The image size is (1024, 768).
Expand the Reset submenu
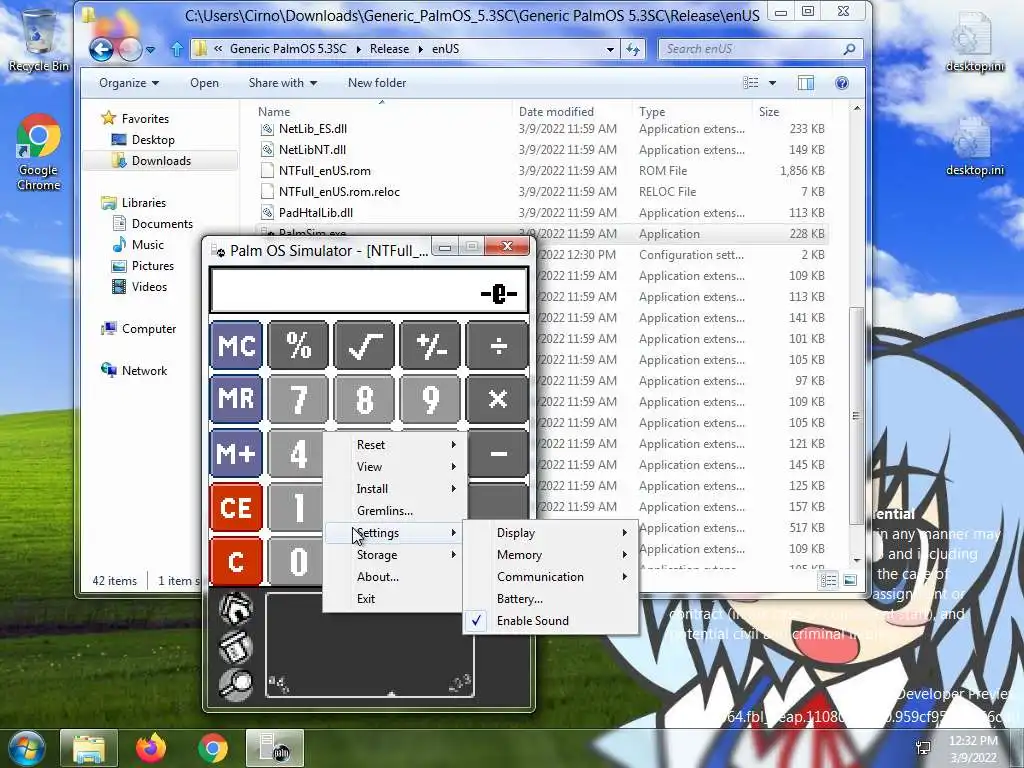point(394,445)
